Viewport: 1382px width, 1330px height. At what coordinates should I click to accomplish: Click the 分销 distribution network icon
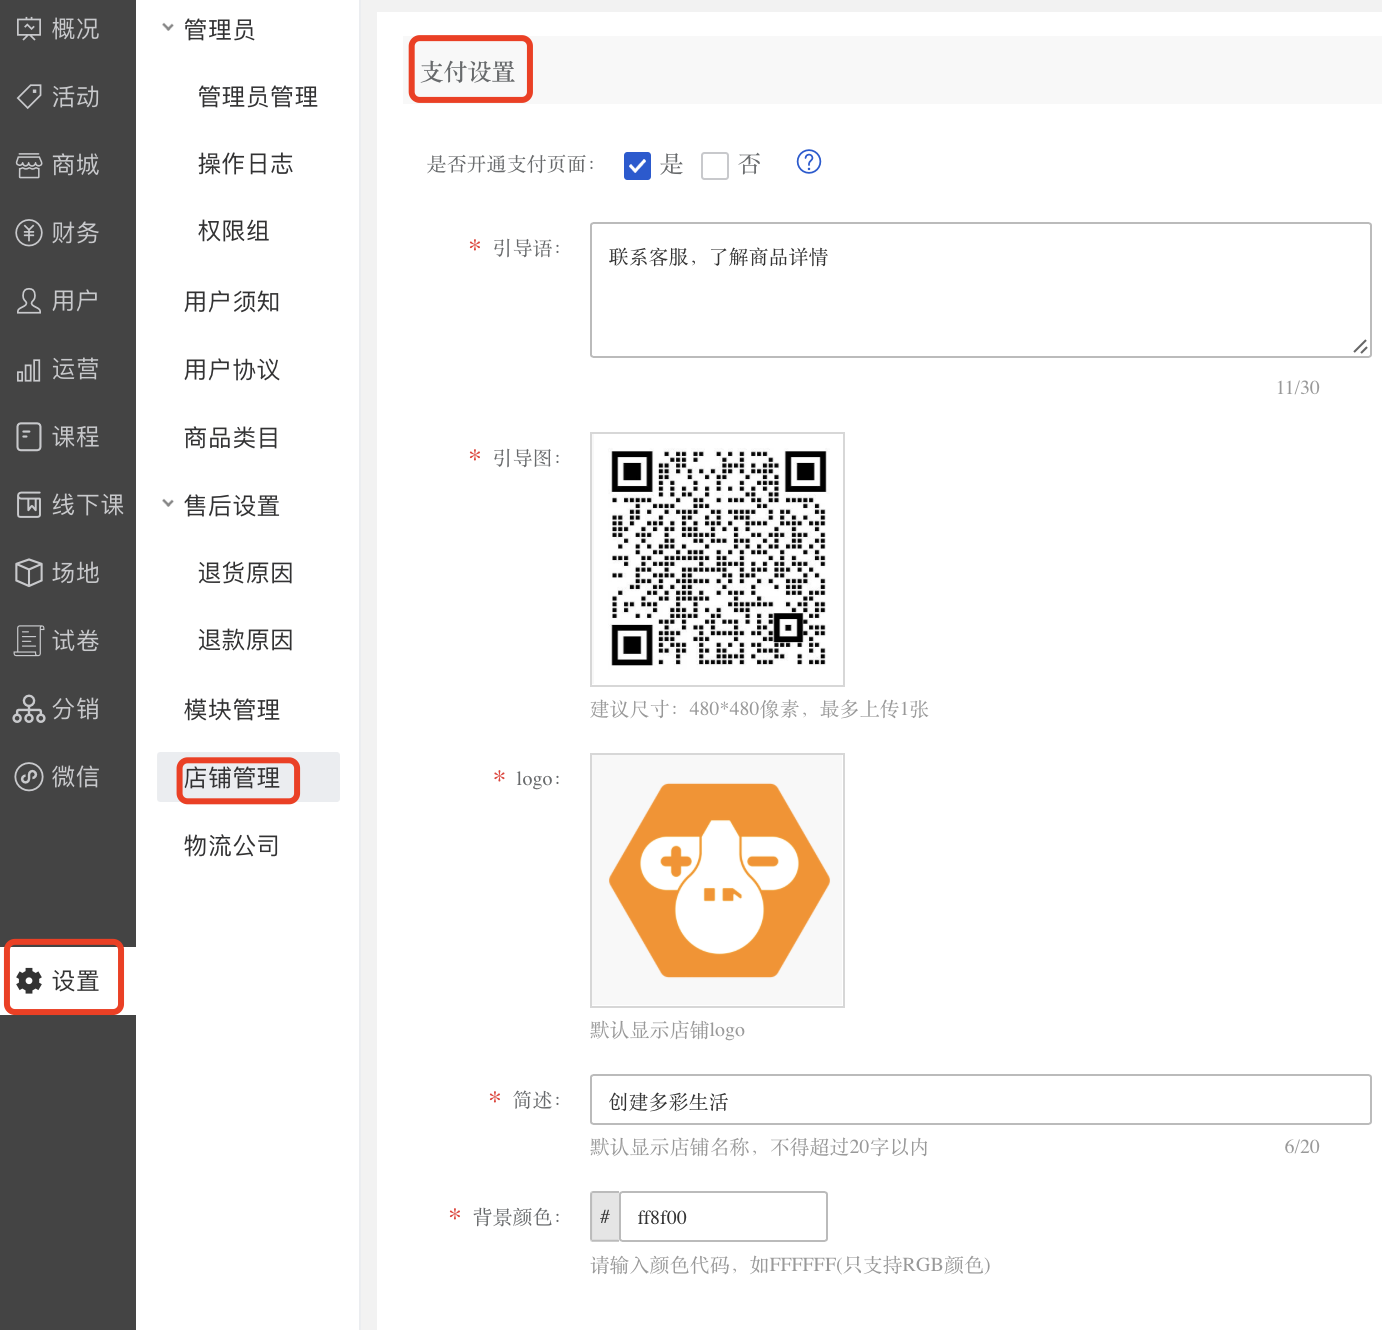point(29,709)
